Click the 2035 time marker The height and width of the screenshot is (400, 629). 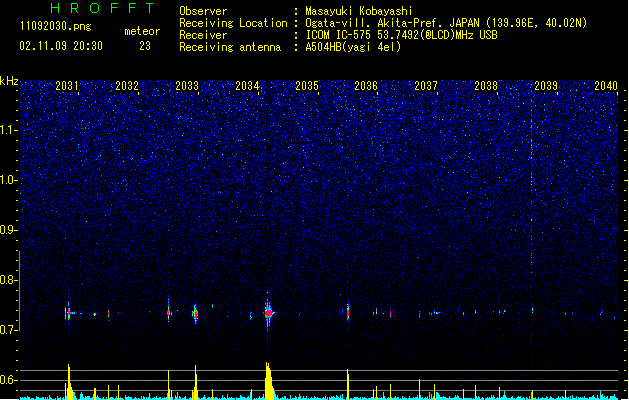pos(307,86)
